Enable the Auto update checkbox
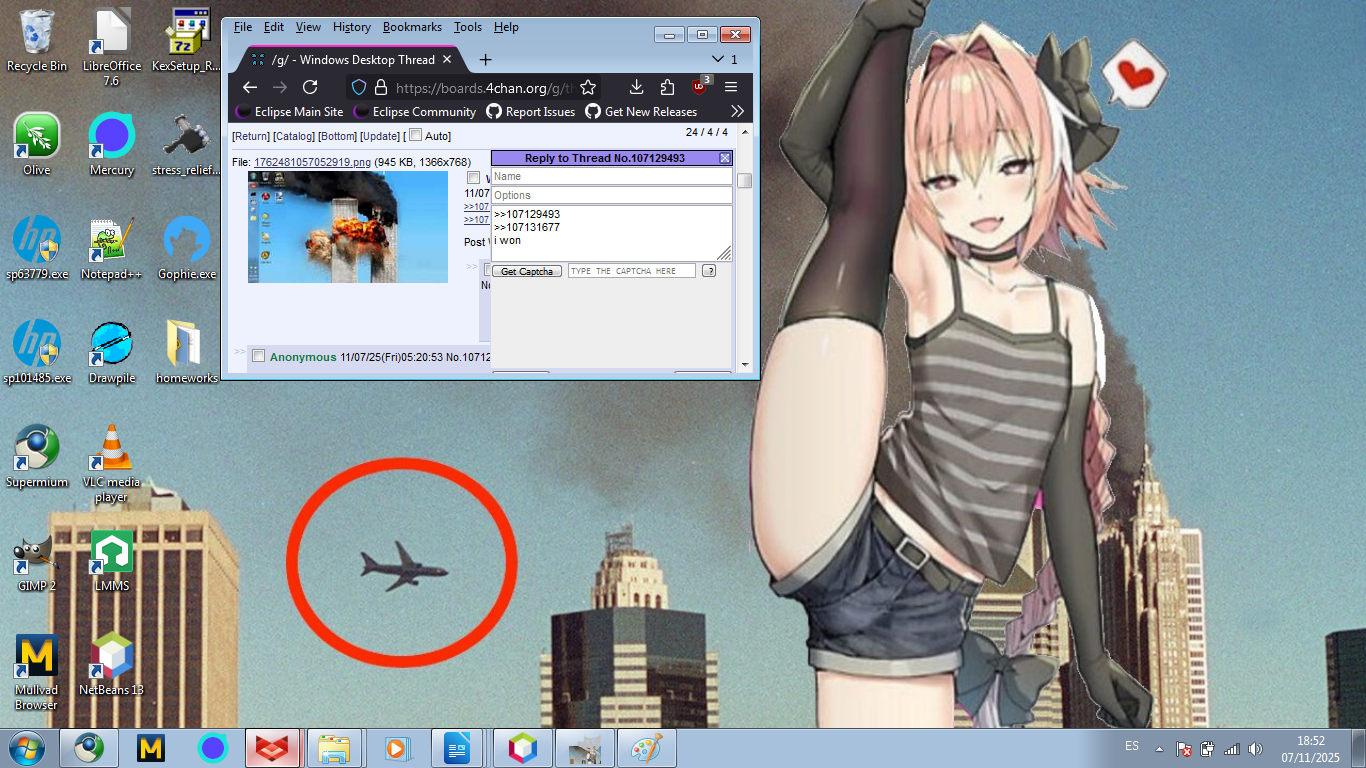The image size is (1366, 768). pos(416,135)
